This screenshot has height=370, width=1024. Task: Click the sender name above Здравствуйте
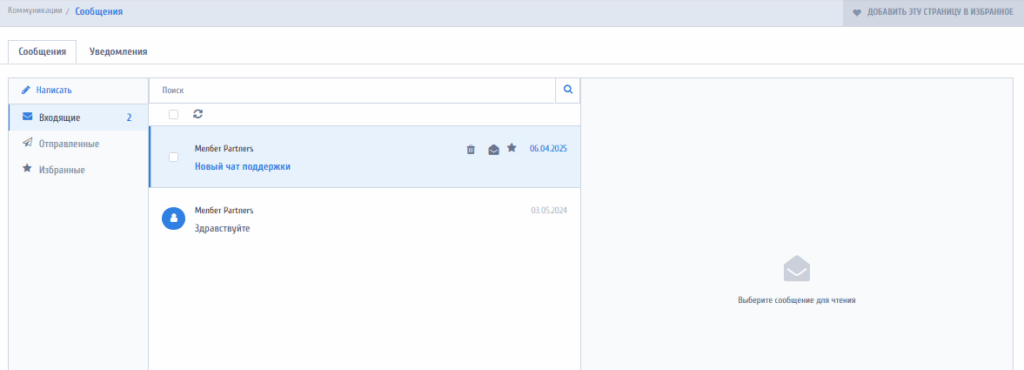(x=224, y=210)
